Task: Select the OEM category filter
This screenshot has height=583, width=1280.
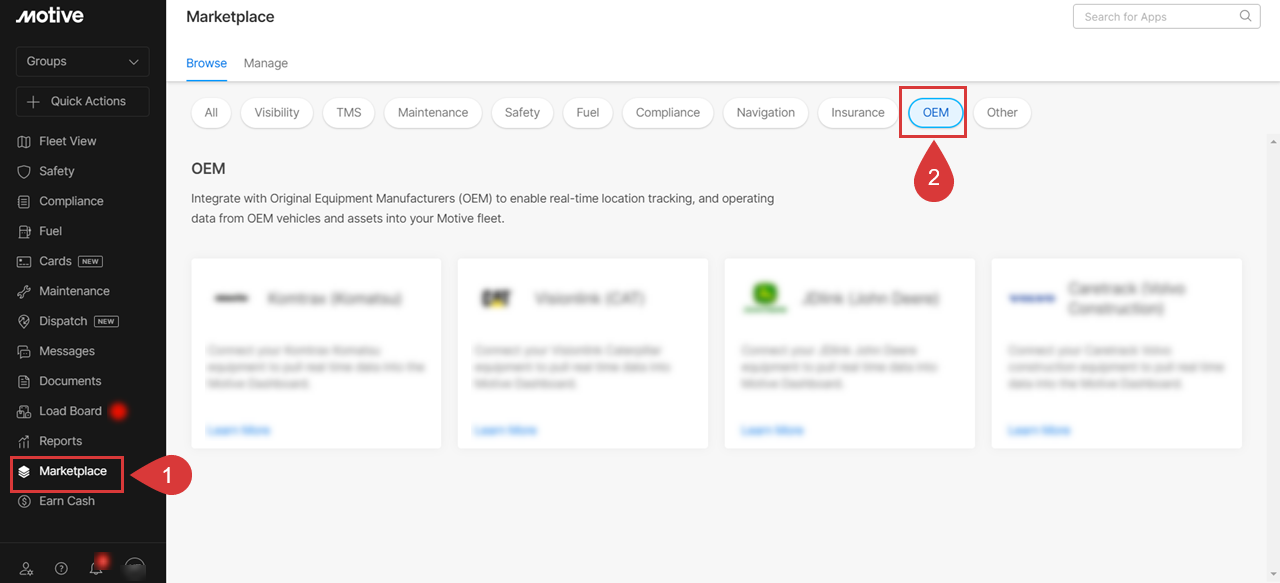Action: click(x=936, y=113)
